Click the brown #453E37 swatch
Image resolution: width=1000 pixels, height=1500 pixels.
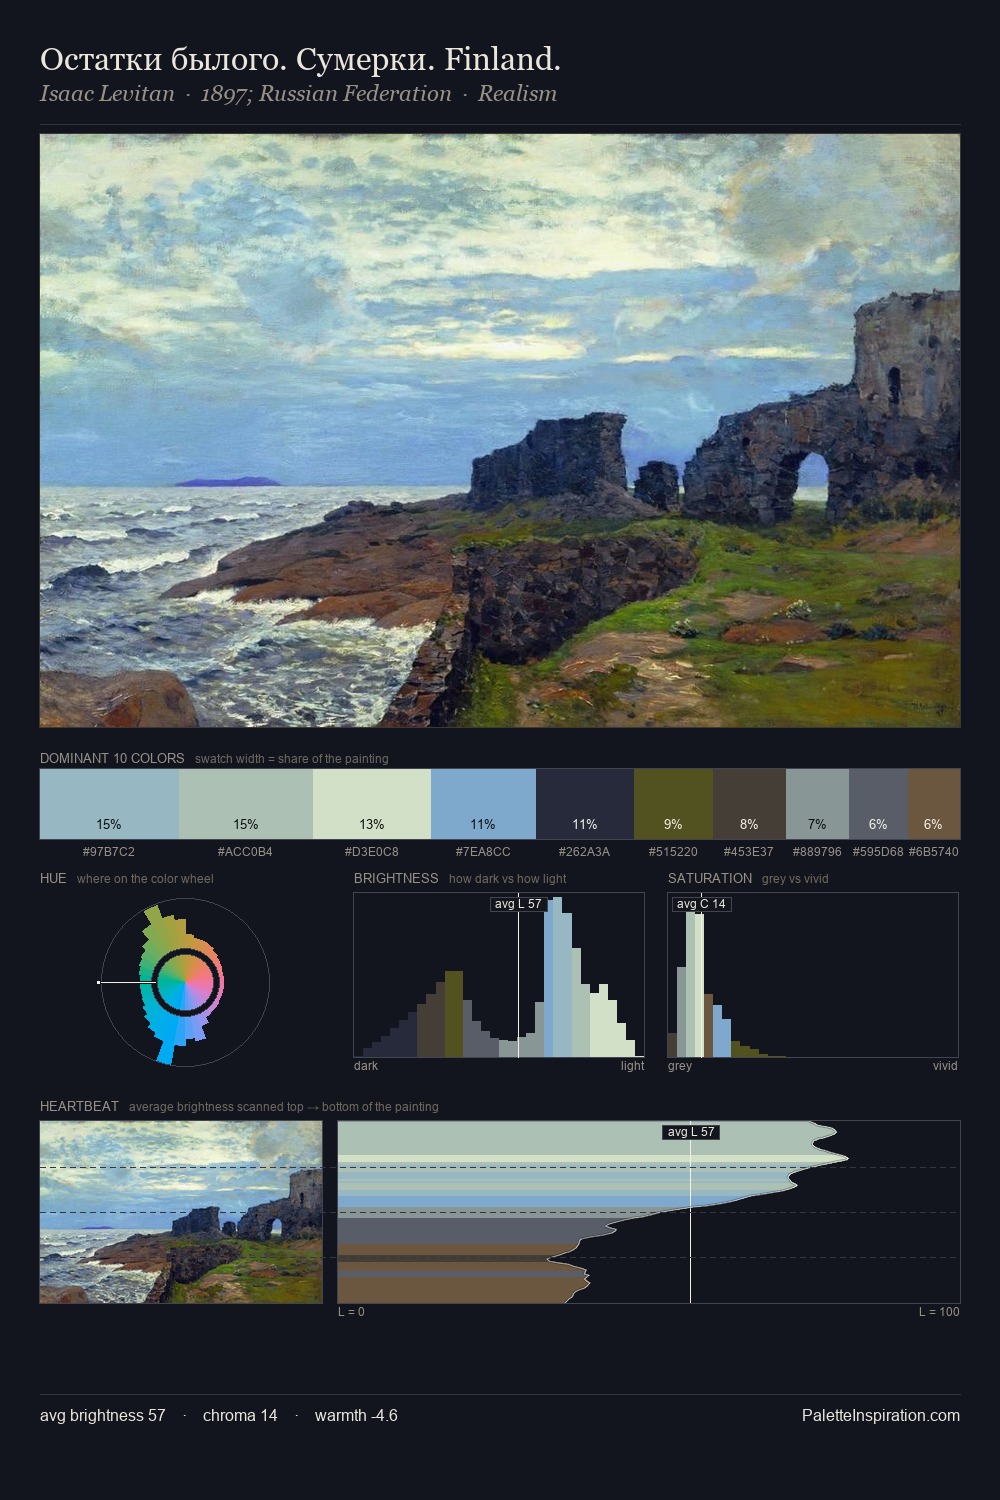point(749,803)
